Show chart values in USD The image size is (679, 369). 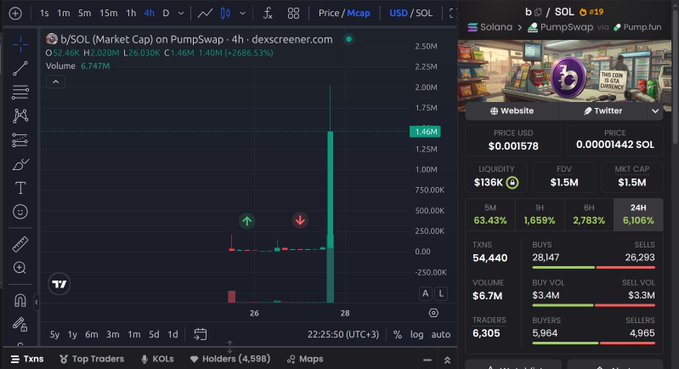398,13
